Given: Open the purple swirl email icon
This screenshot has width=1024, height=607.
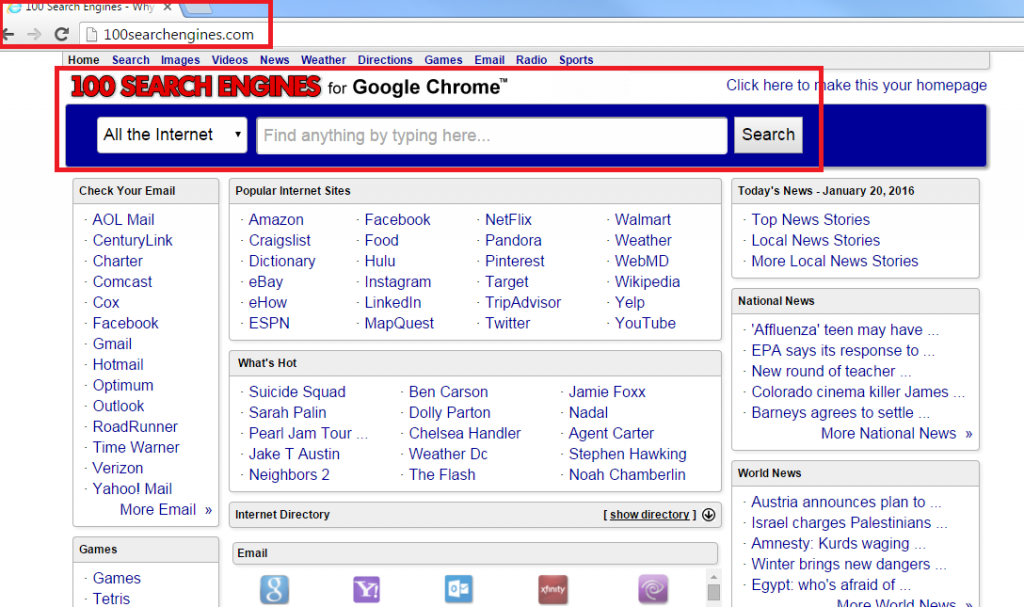Looking at the screenshot, I should (x=652, y=589).
